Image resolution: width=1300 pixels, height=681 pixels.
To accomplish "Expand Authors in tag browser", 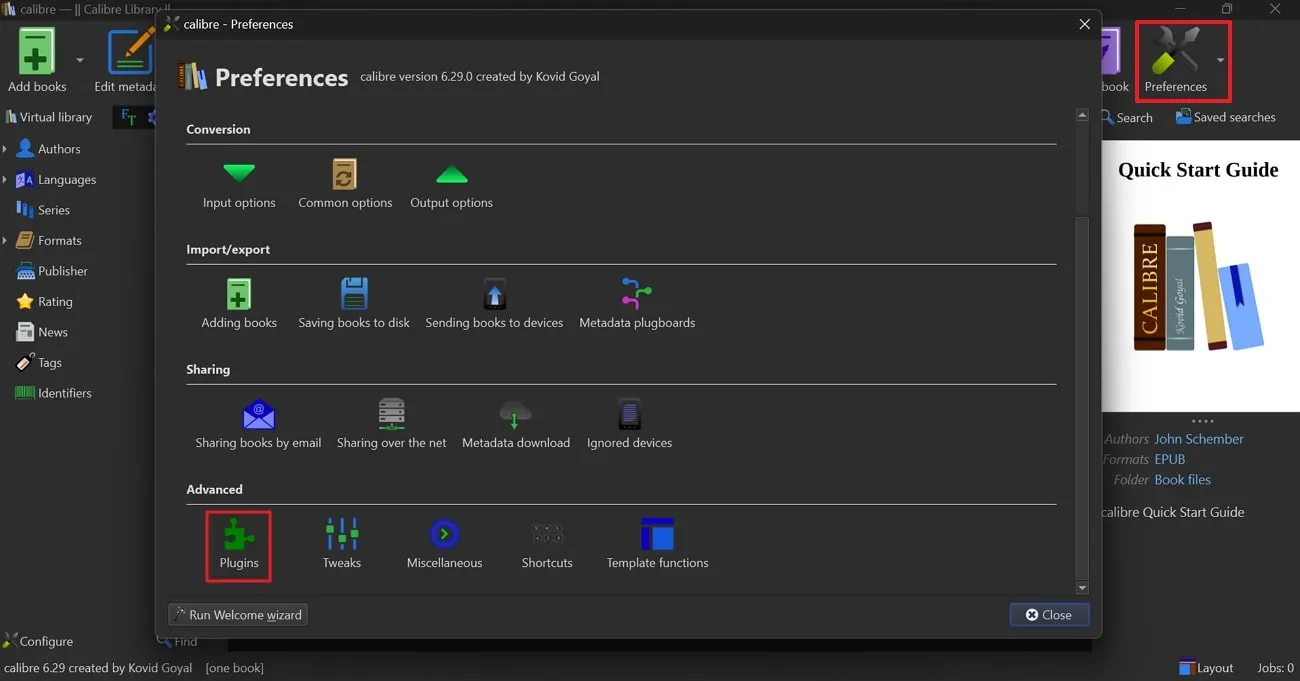I will (x=5, y=149).
